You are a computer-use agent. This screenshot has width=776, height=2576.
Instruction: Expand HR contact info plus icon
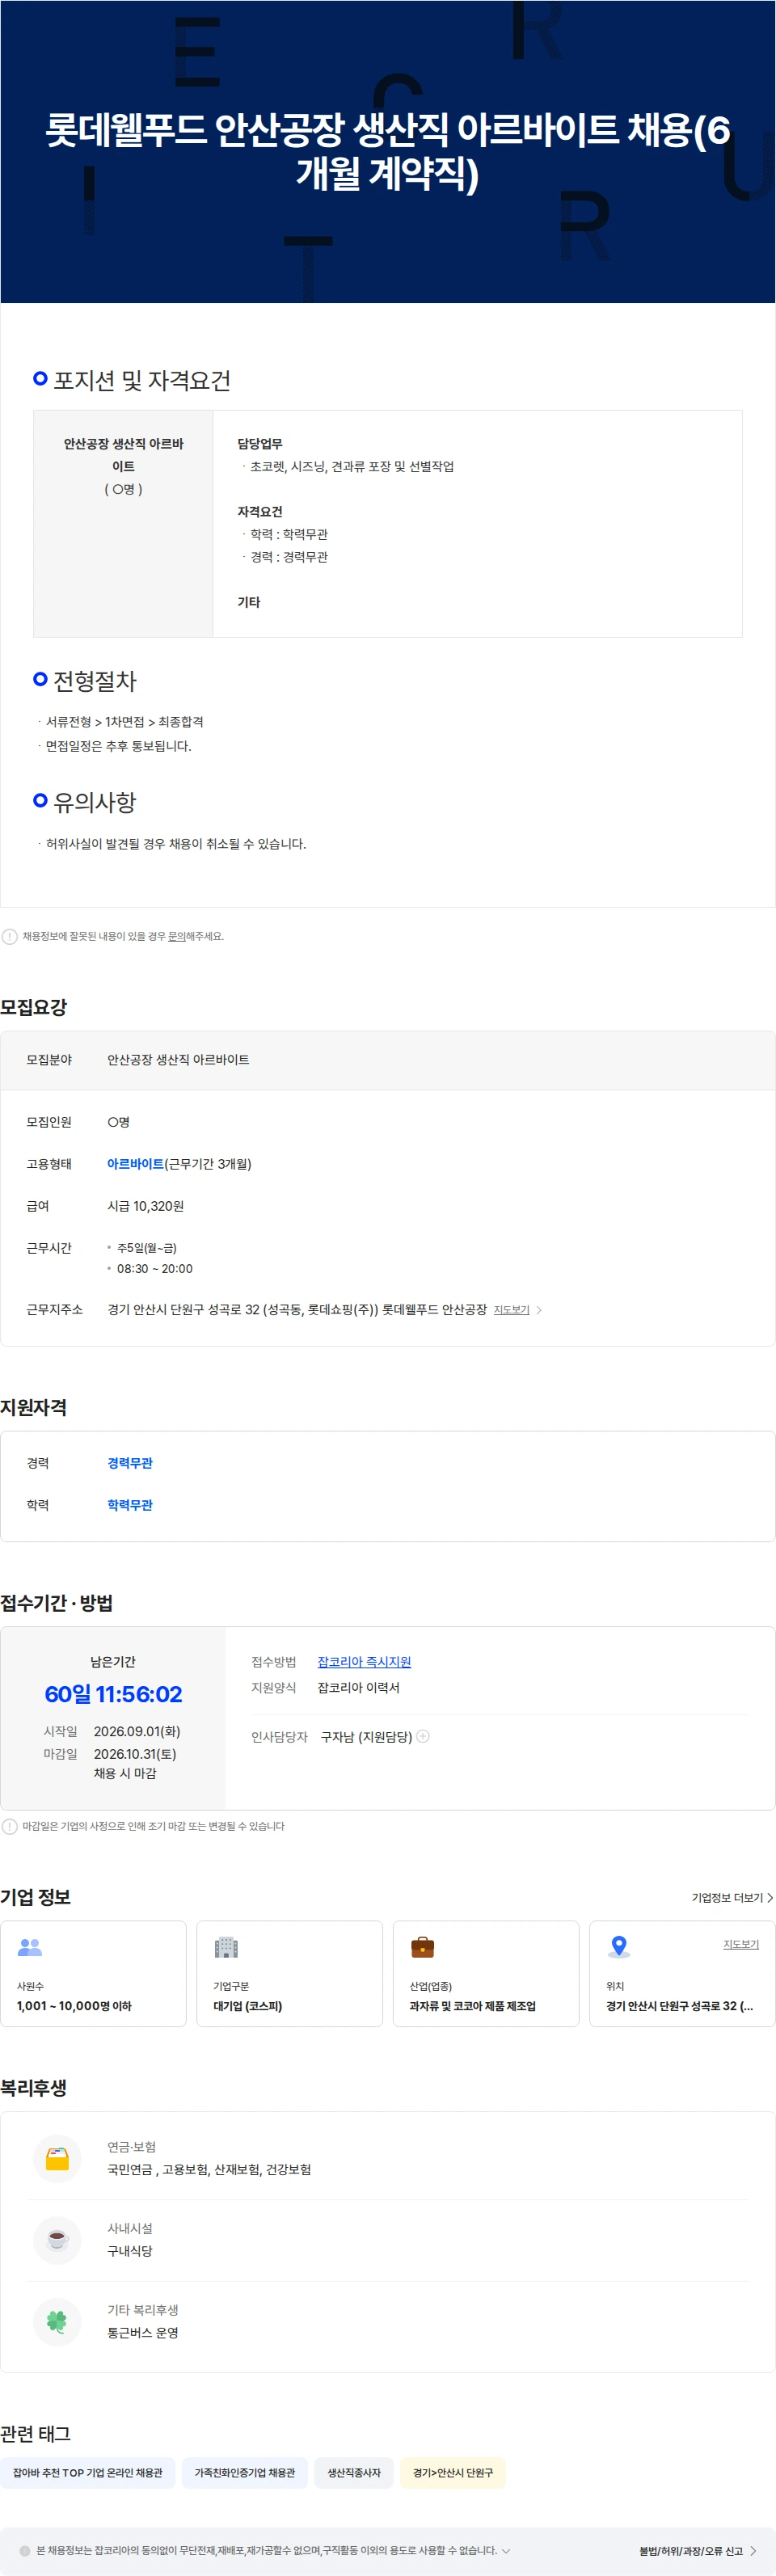423,1736
